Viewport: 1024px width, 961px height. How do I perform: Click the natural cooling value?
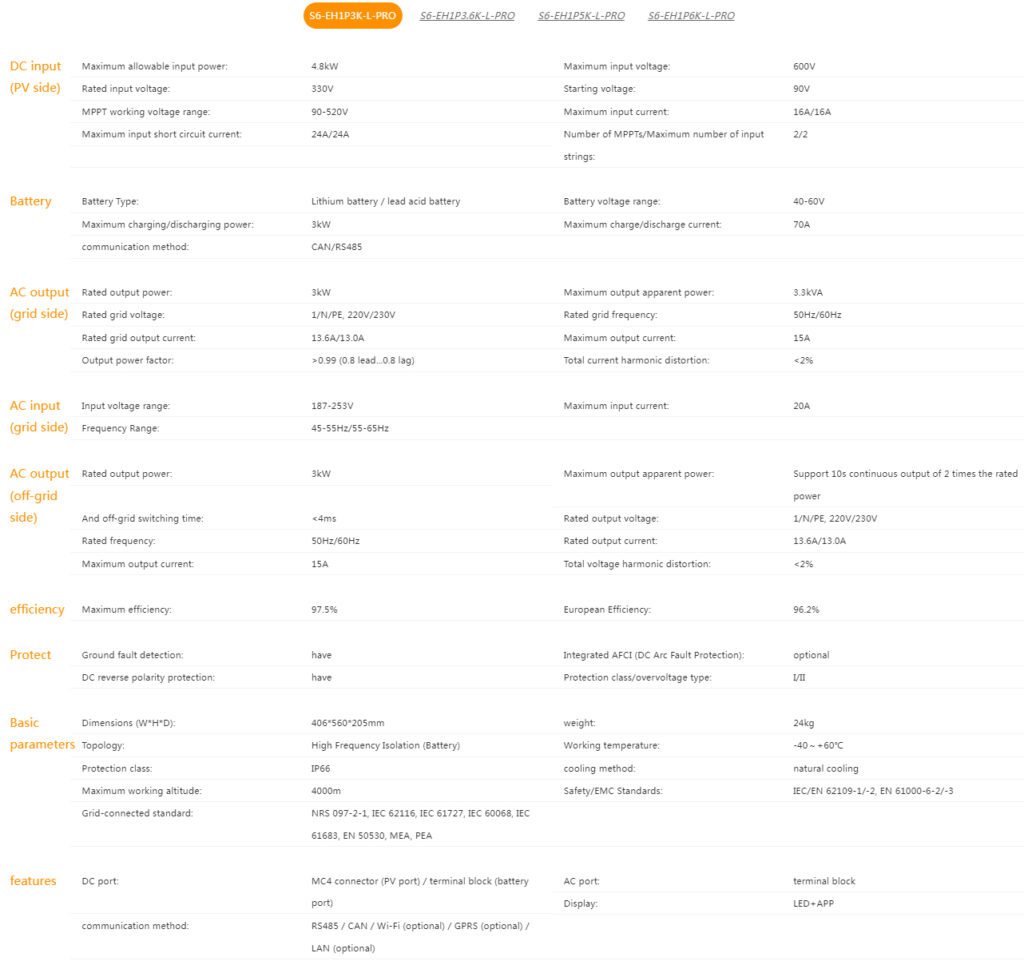[826, 768]
